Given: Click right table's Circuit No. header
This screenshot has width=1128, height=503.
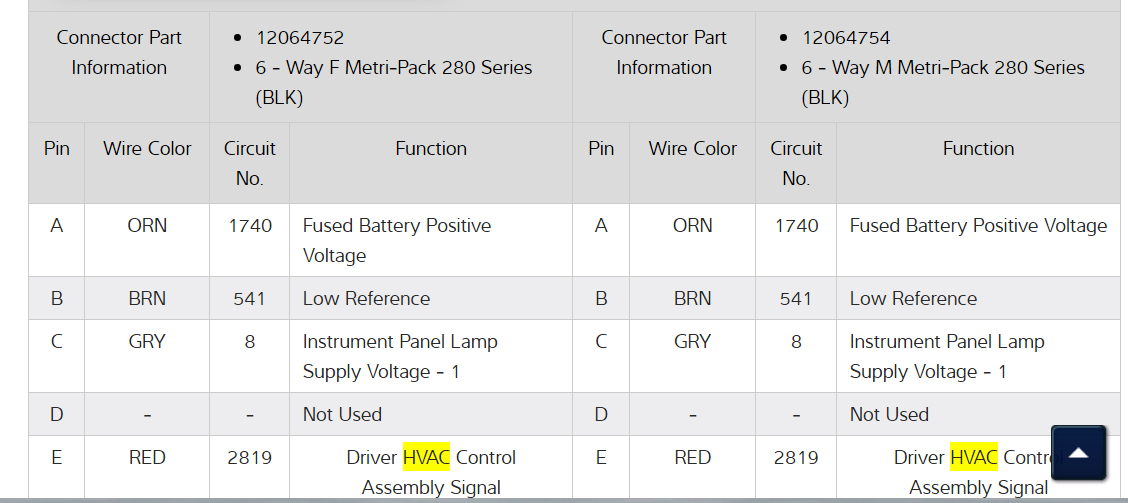Looking at the screenshot, I should (796, 163).
